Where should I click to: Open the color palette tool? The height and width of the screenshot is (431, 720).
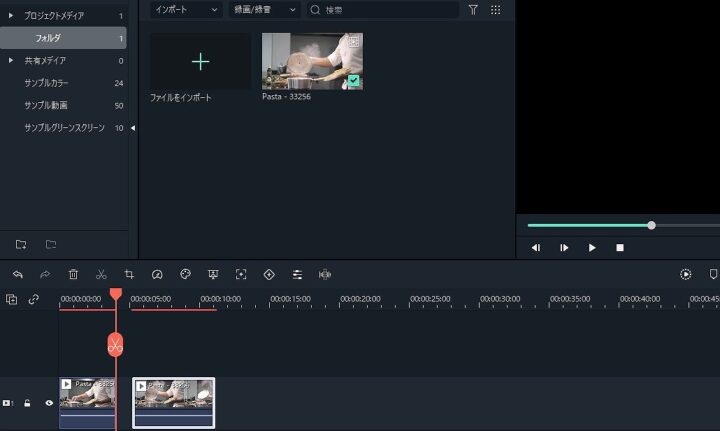pos(185,274)
